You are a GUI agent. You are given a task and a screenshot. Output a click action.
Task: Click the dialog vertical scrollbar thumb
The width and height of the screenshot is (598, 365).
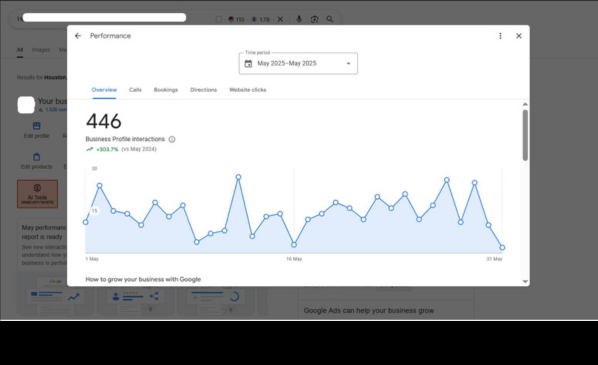pos(525,135)
